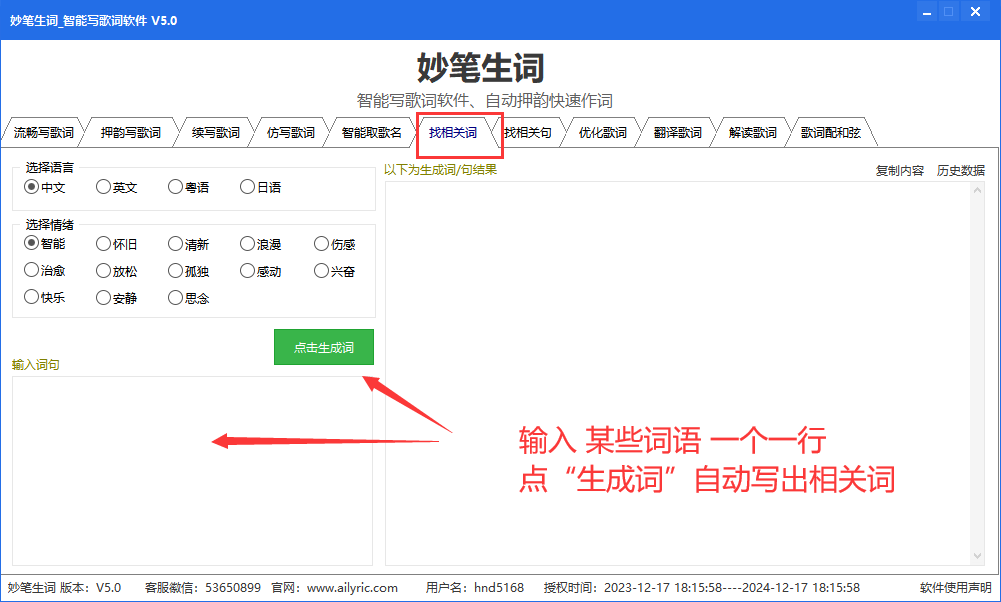Select the 快乐 emotion
This screenshot has height=602, width=1001.
point(44,297)
